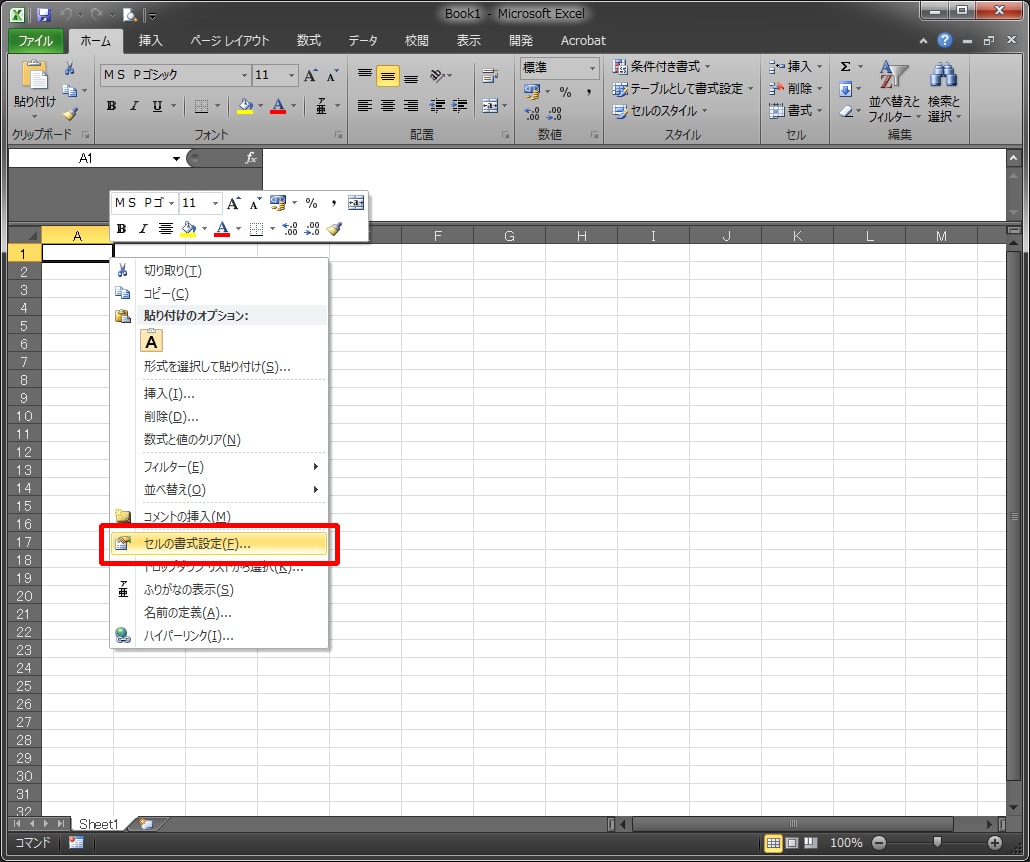Click ribbon percent style button
This screenshot has height=862, width=1030.
565,92
